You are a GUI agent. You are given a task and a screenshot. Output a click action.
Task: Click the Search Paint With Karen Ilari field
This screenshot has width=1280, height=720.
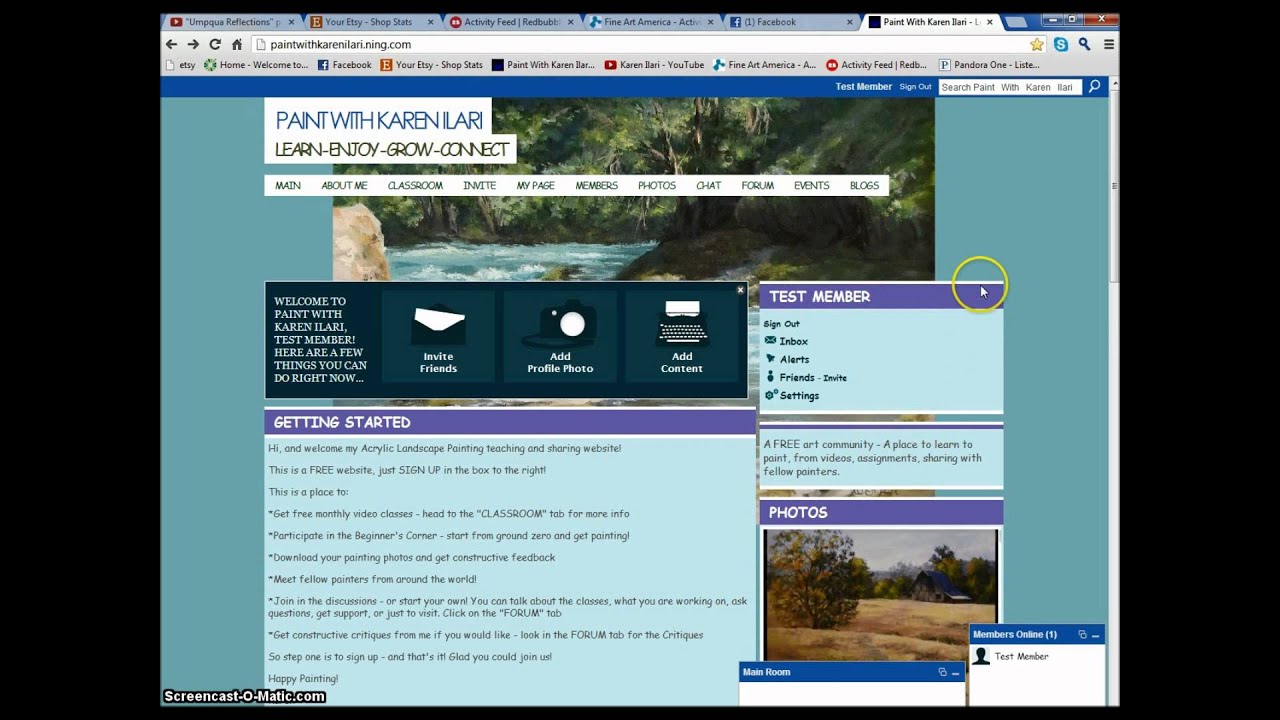click(1010, 87)
